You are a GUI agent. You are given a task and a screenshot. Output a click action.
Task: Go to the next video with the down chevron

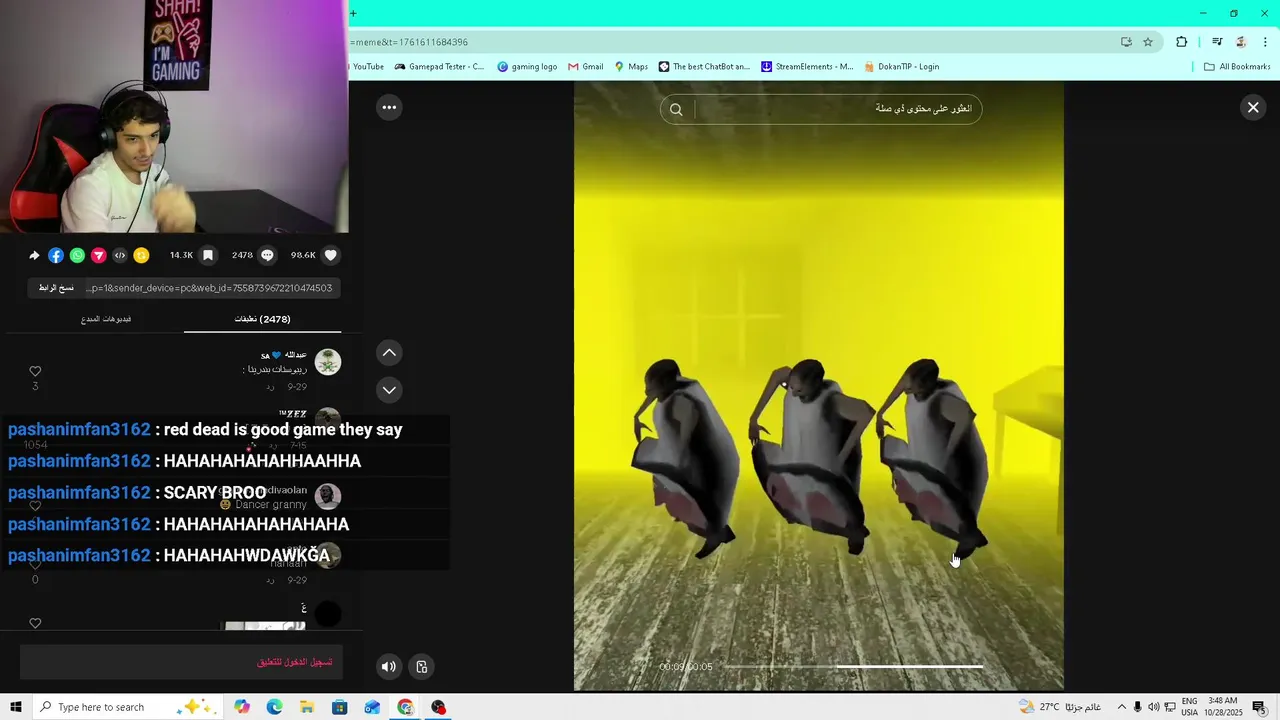(x=389, y=390)
